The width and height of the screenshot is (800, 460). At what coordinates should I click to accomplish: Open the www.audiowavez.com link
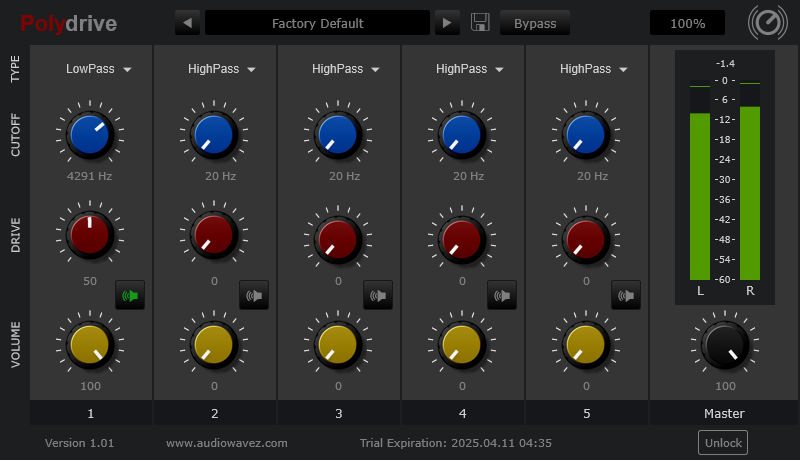point(227,443)
